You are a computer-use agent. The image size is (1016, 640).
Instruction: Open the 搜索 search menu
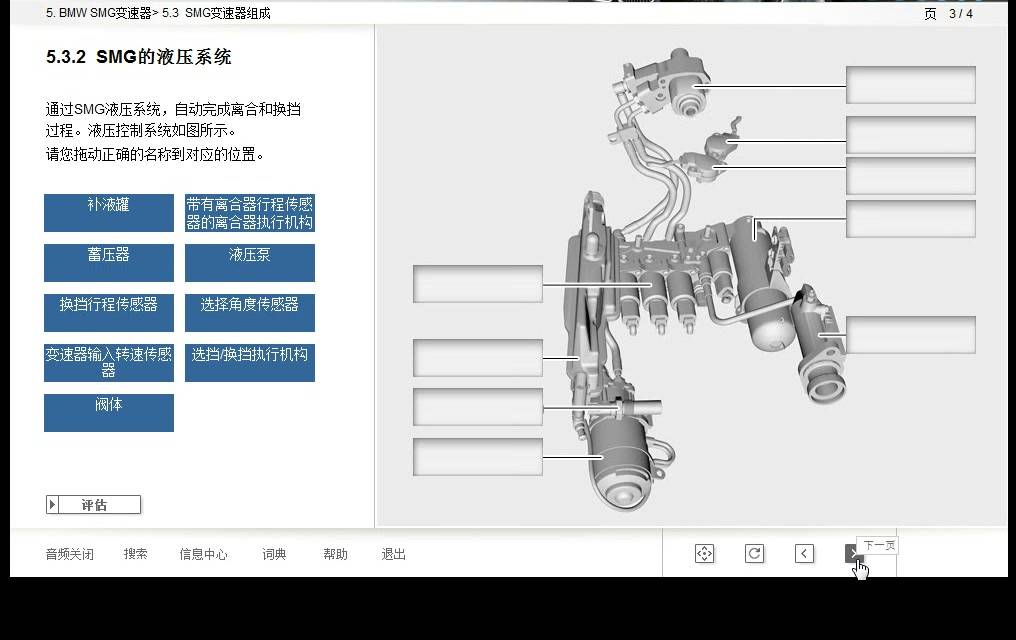(x=135, y=554)
